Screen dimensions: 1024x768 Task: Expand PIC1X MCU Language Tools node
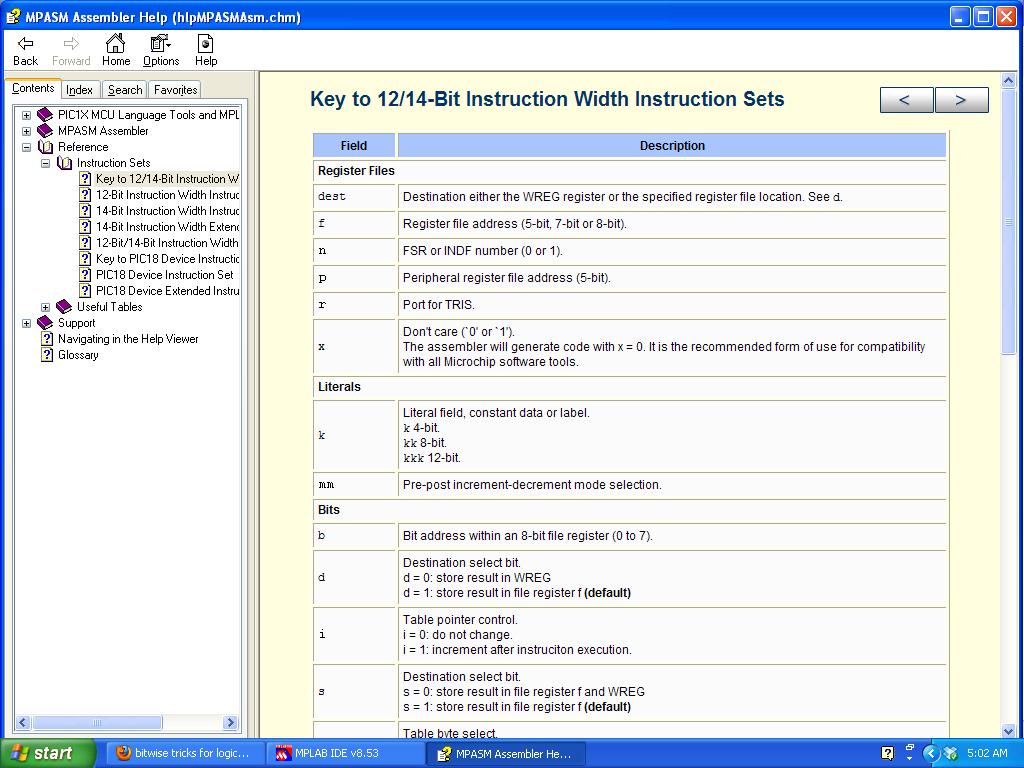[x=26, y=115]
